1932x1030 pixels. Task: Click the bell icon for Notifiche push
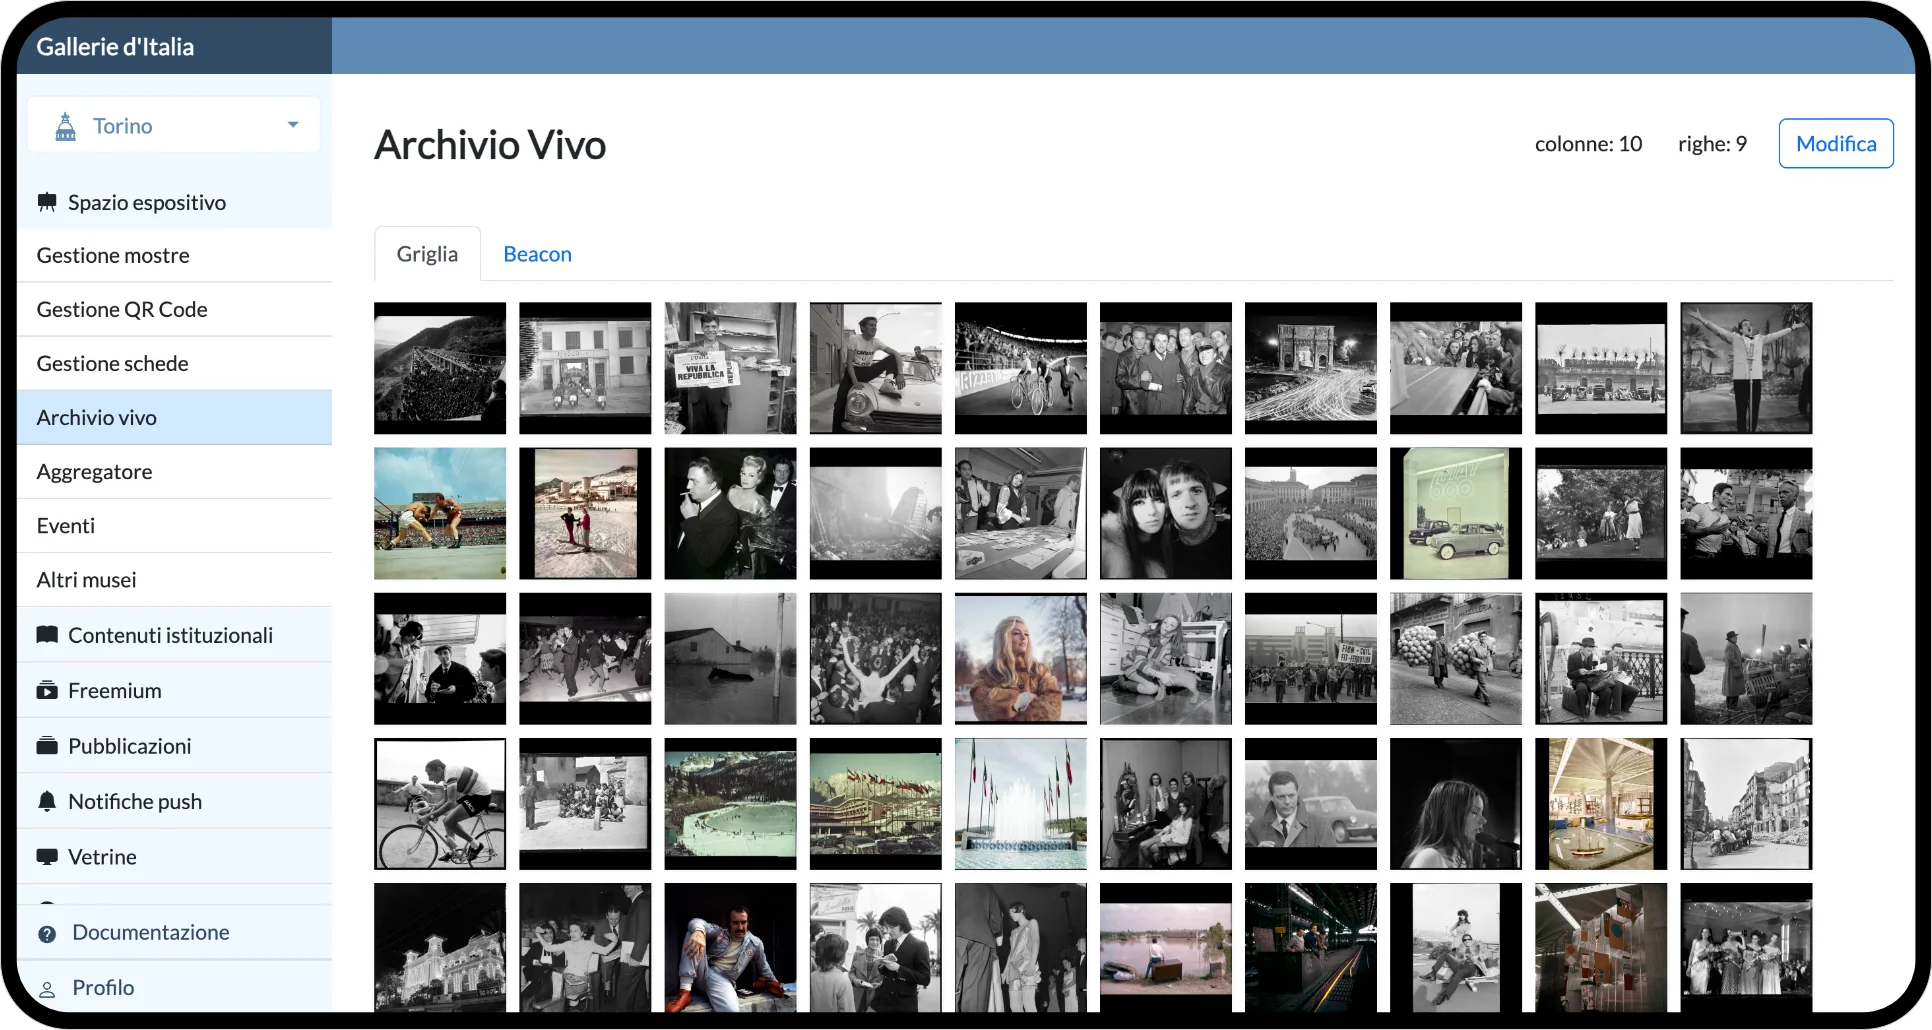[47, 802]
